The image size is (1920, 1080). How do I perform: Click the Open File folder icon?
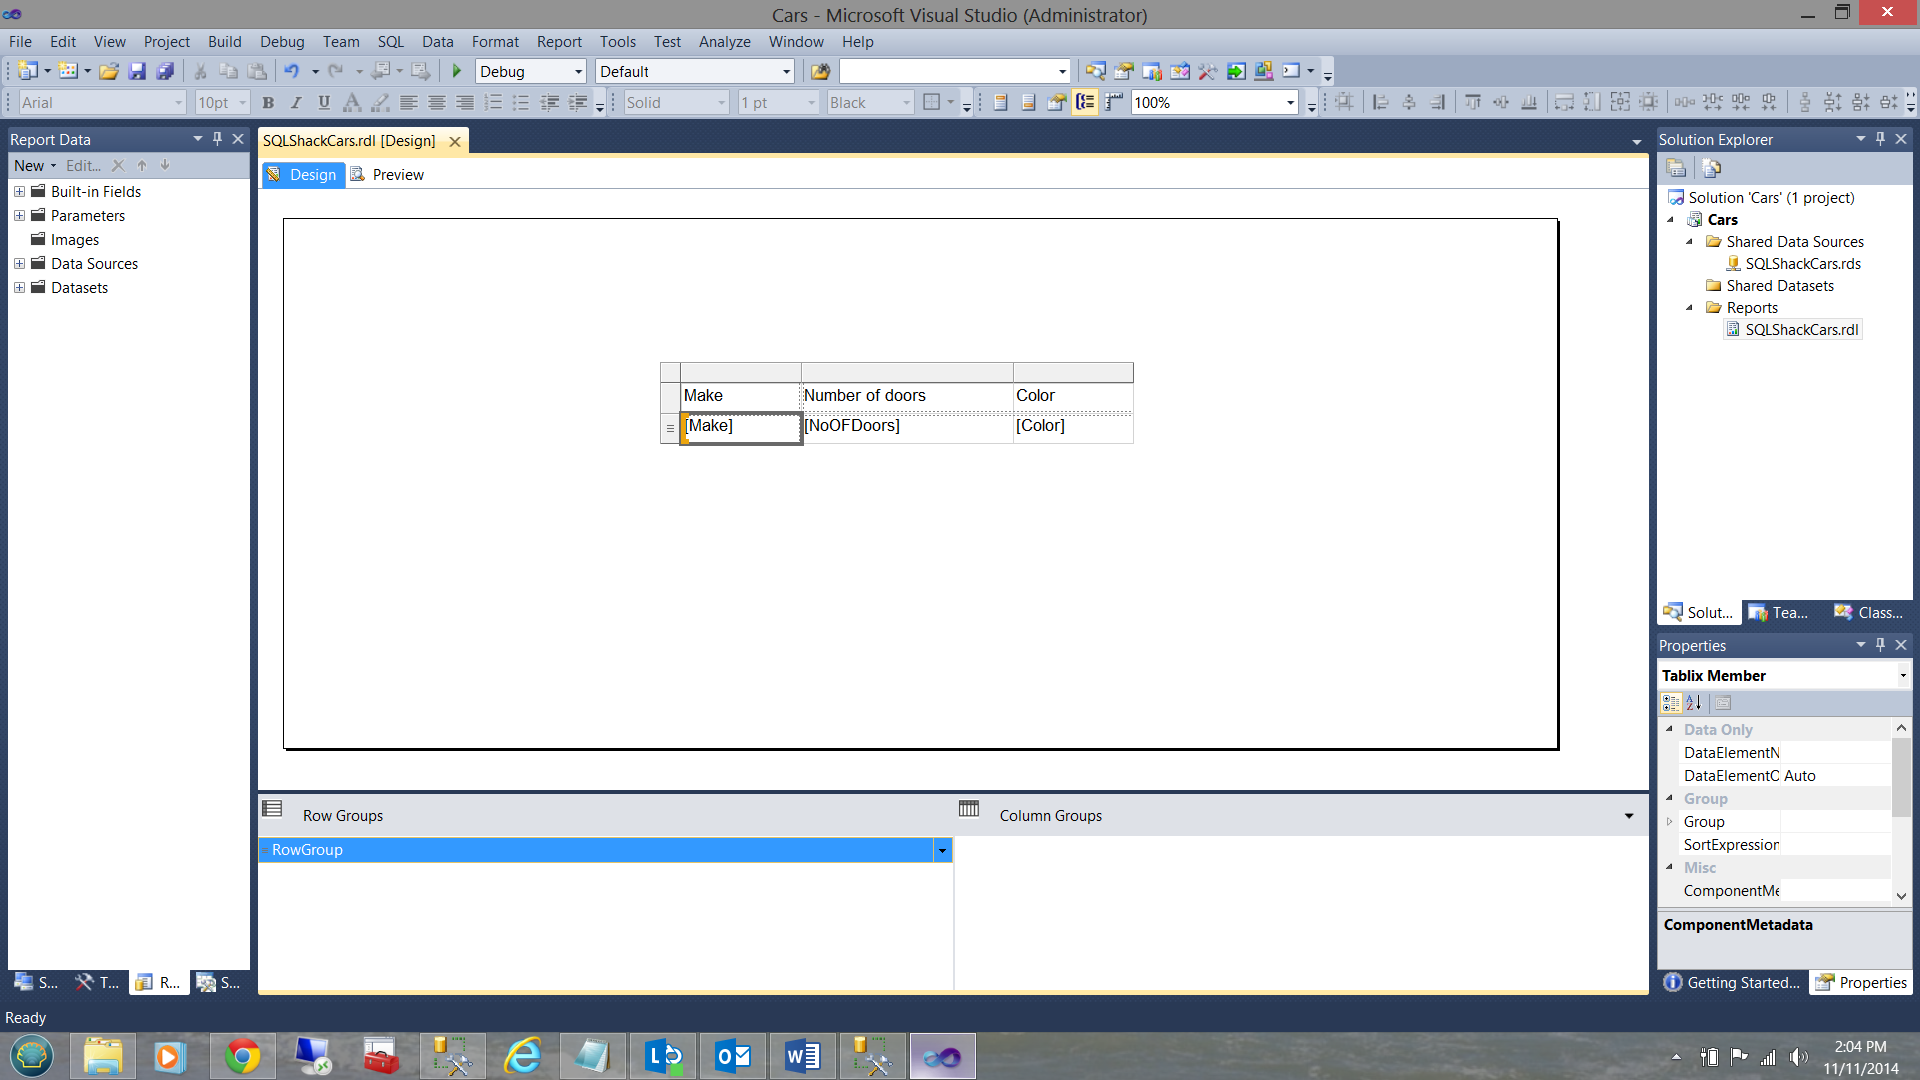(109, 71)
